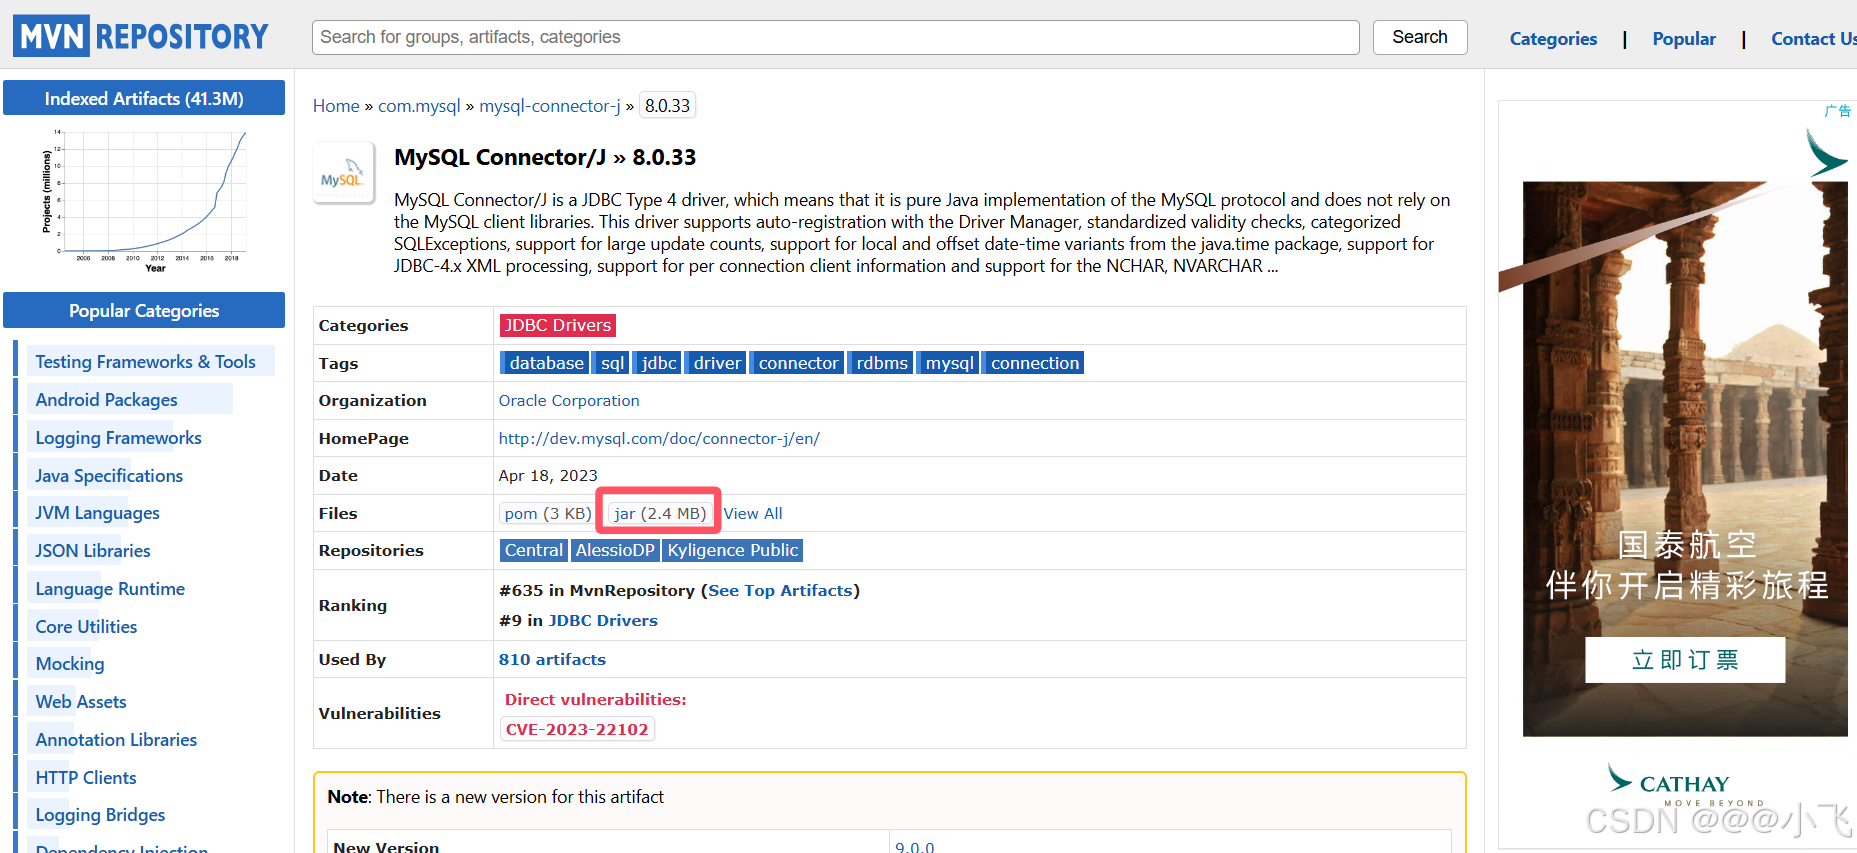Click the 8.0.33 version breadcrumb
This screenshot has height=853, width=1857.
(x=667, y=106)
